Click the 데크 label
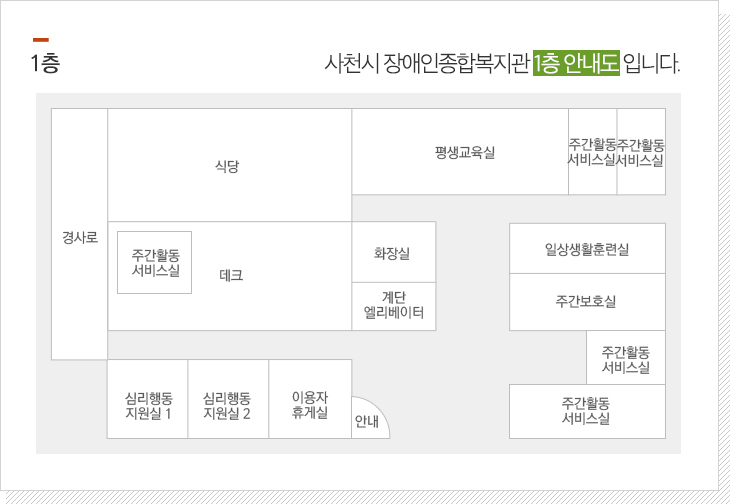The width and height of the screenshot is (730, 504). [231, 276]
